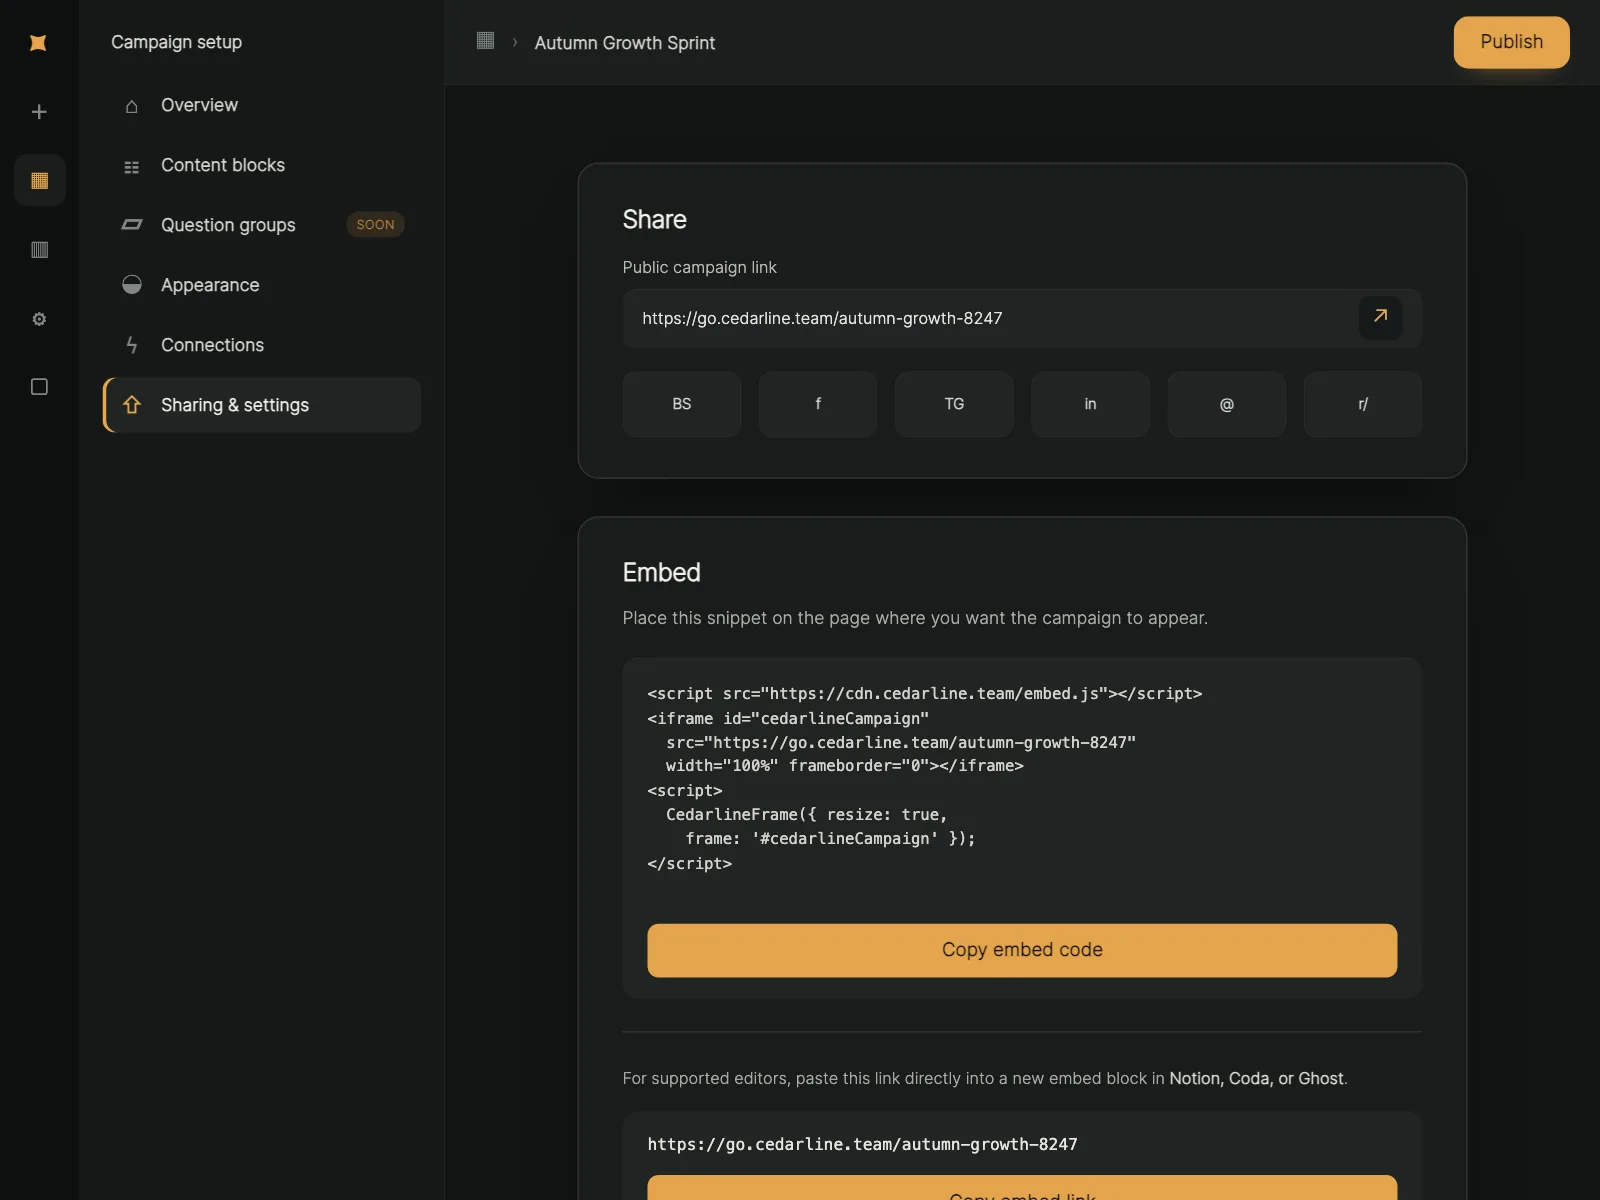1600x1200 pixels.
Task: Select the highlighted orange grid rail icon
Action: tap(40, 180)
